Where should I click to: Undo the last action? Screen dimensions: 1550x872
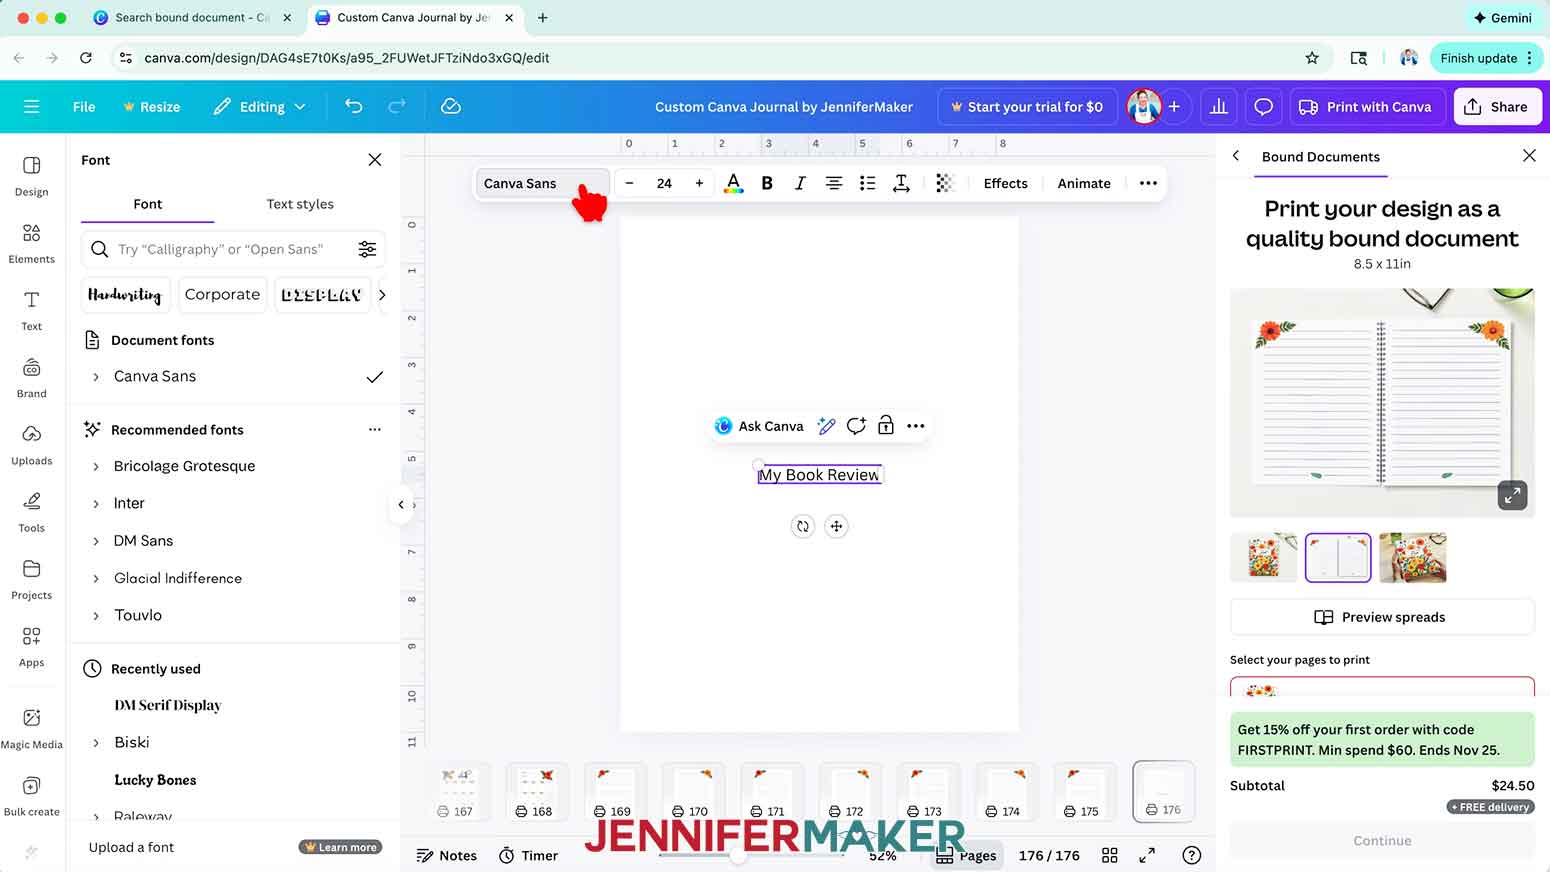[x=353, y=106]
